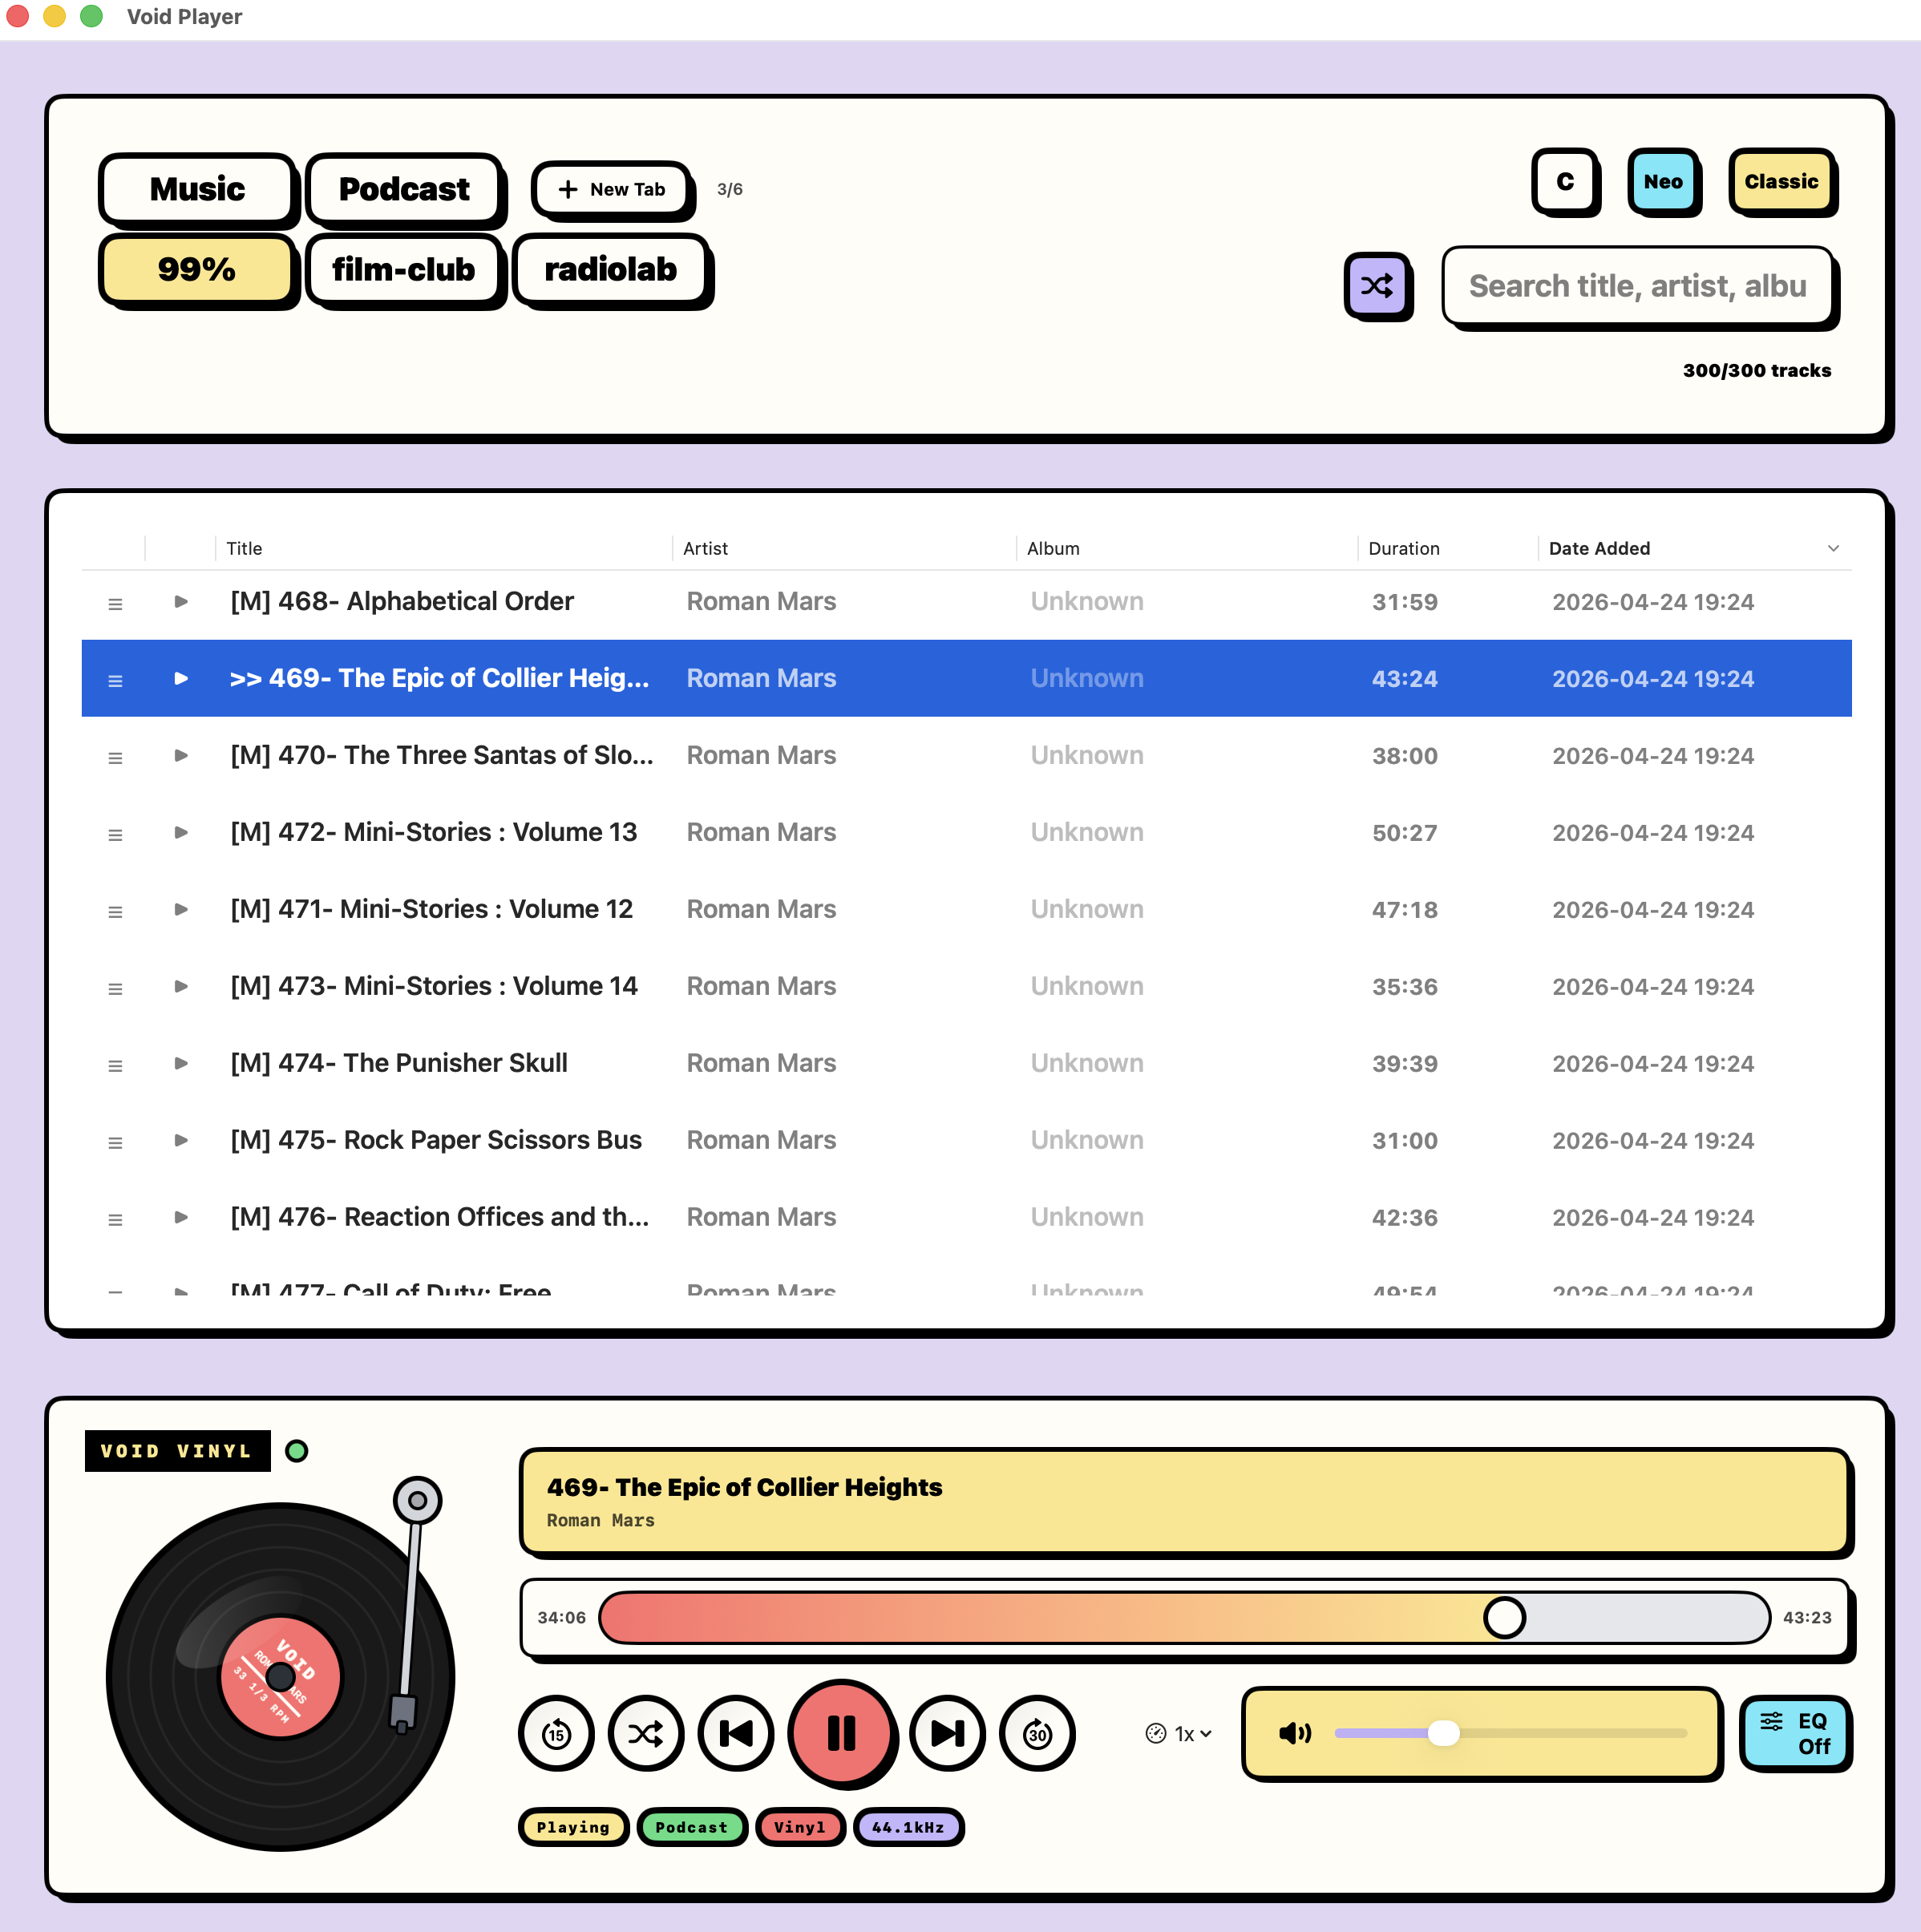This screenshot has width=1921, height=1932.
Task: Skip back 15 seconds
Action: point(556,1733)
